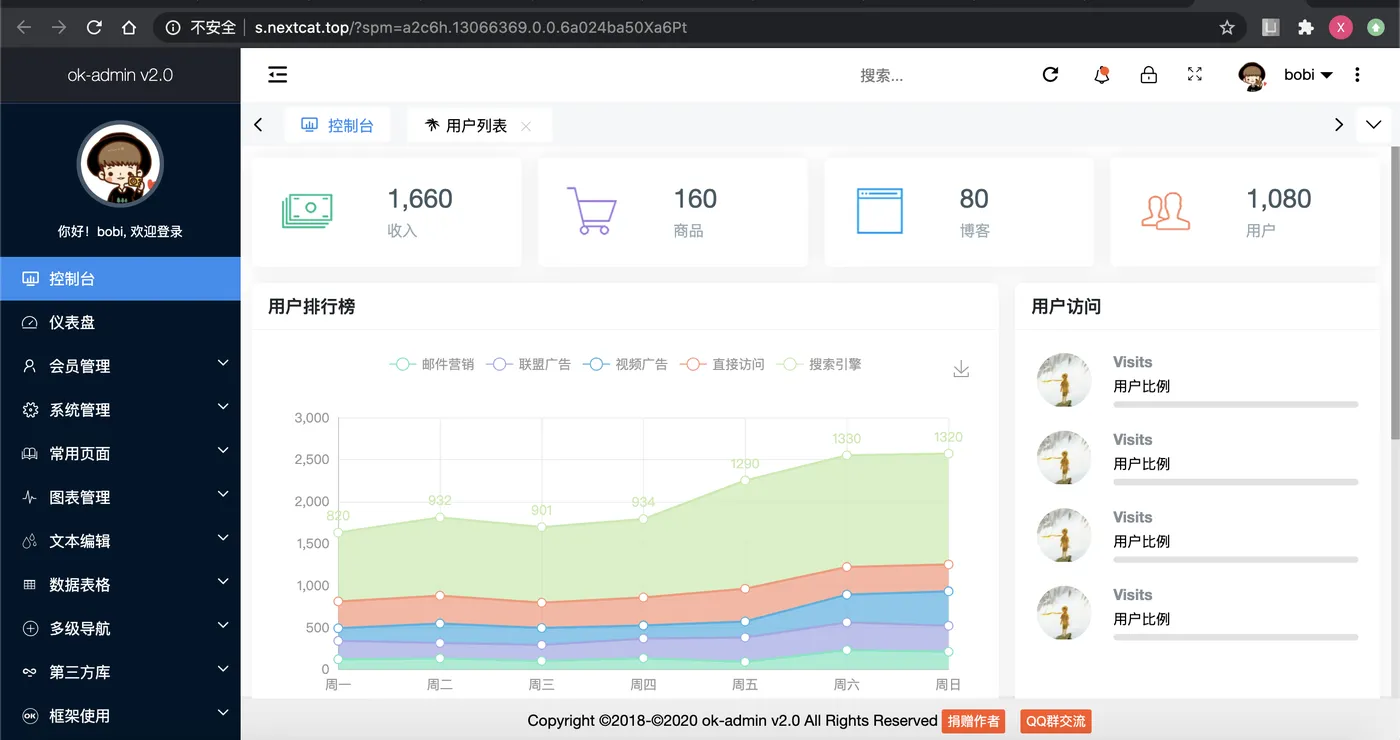The image size is (1400, 740).
Task: Click the gray square extension icon in Chrome toolbar
Action: click(1270, 28)
